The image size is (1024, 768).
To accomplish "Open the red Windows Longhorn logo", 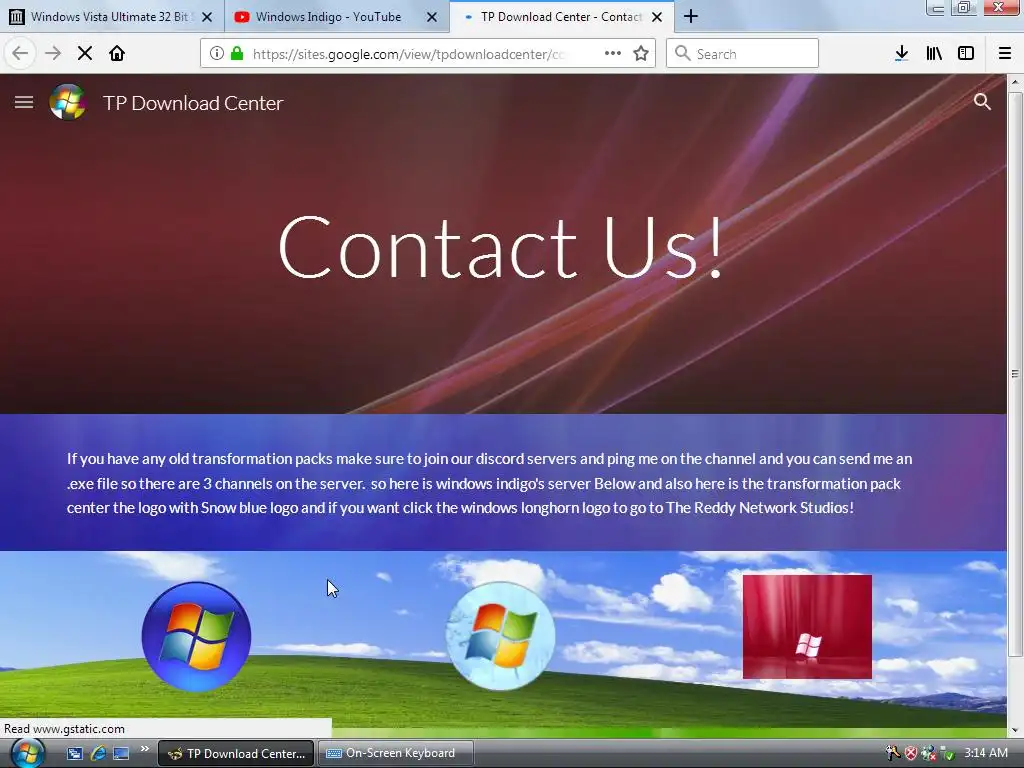I will coord(807,626).
